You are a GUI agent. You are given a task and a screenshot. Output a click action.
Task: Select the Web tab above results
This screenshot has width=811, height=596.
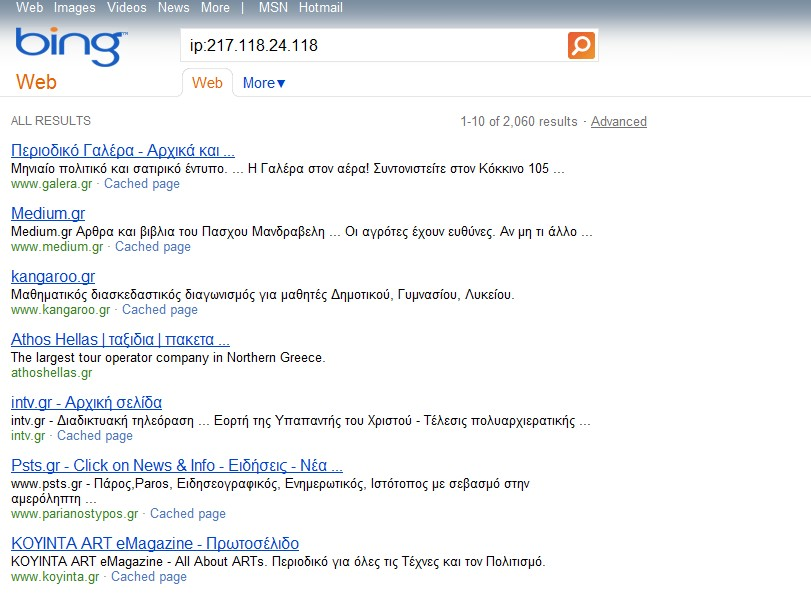(x=207, y=83)
